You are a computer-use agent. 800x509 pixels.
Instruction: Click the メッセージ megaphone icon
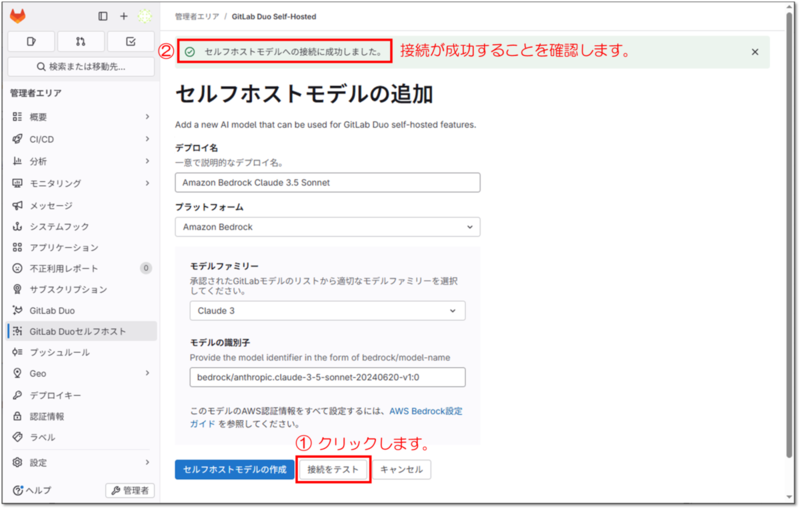[x=17, y=205]
